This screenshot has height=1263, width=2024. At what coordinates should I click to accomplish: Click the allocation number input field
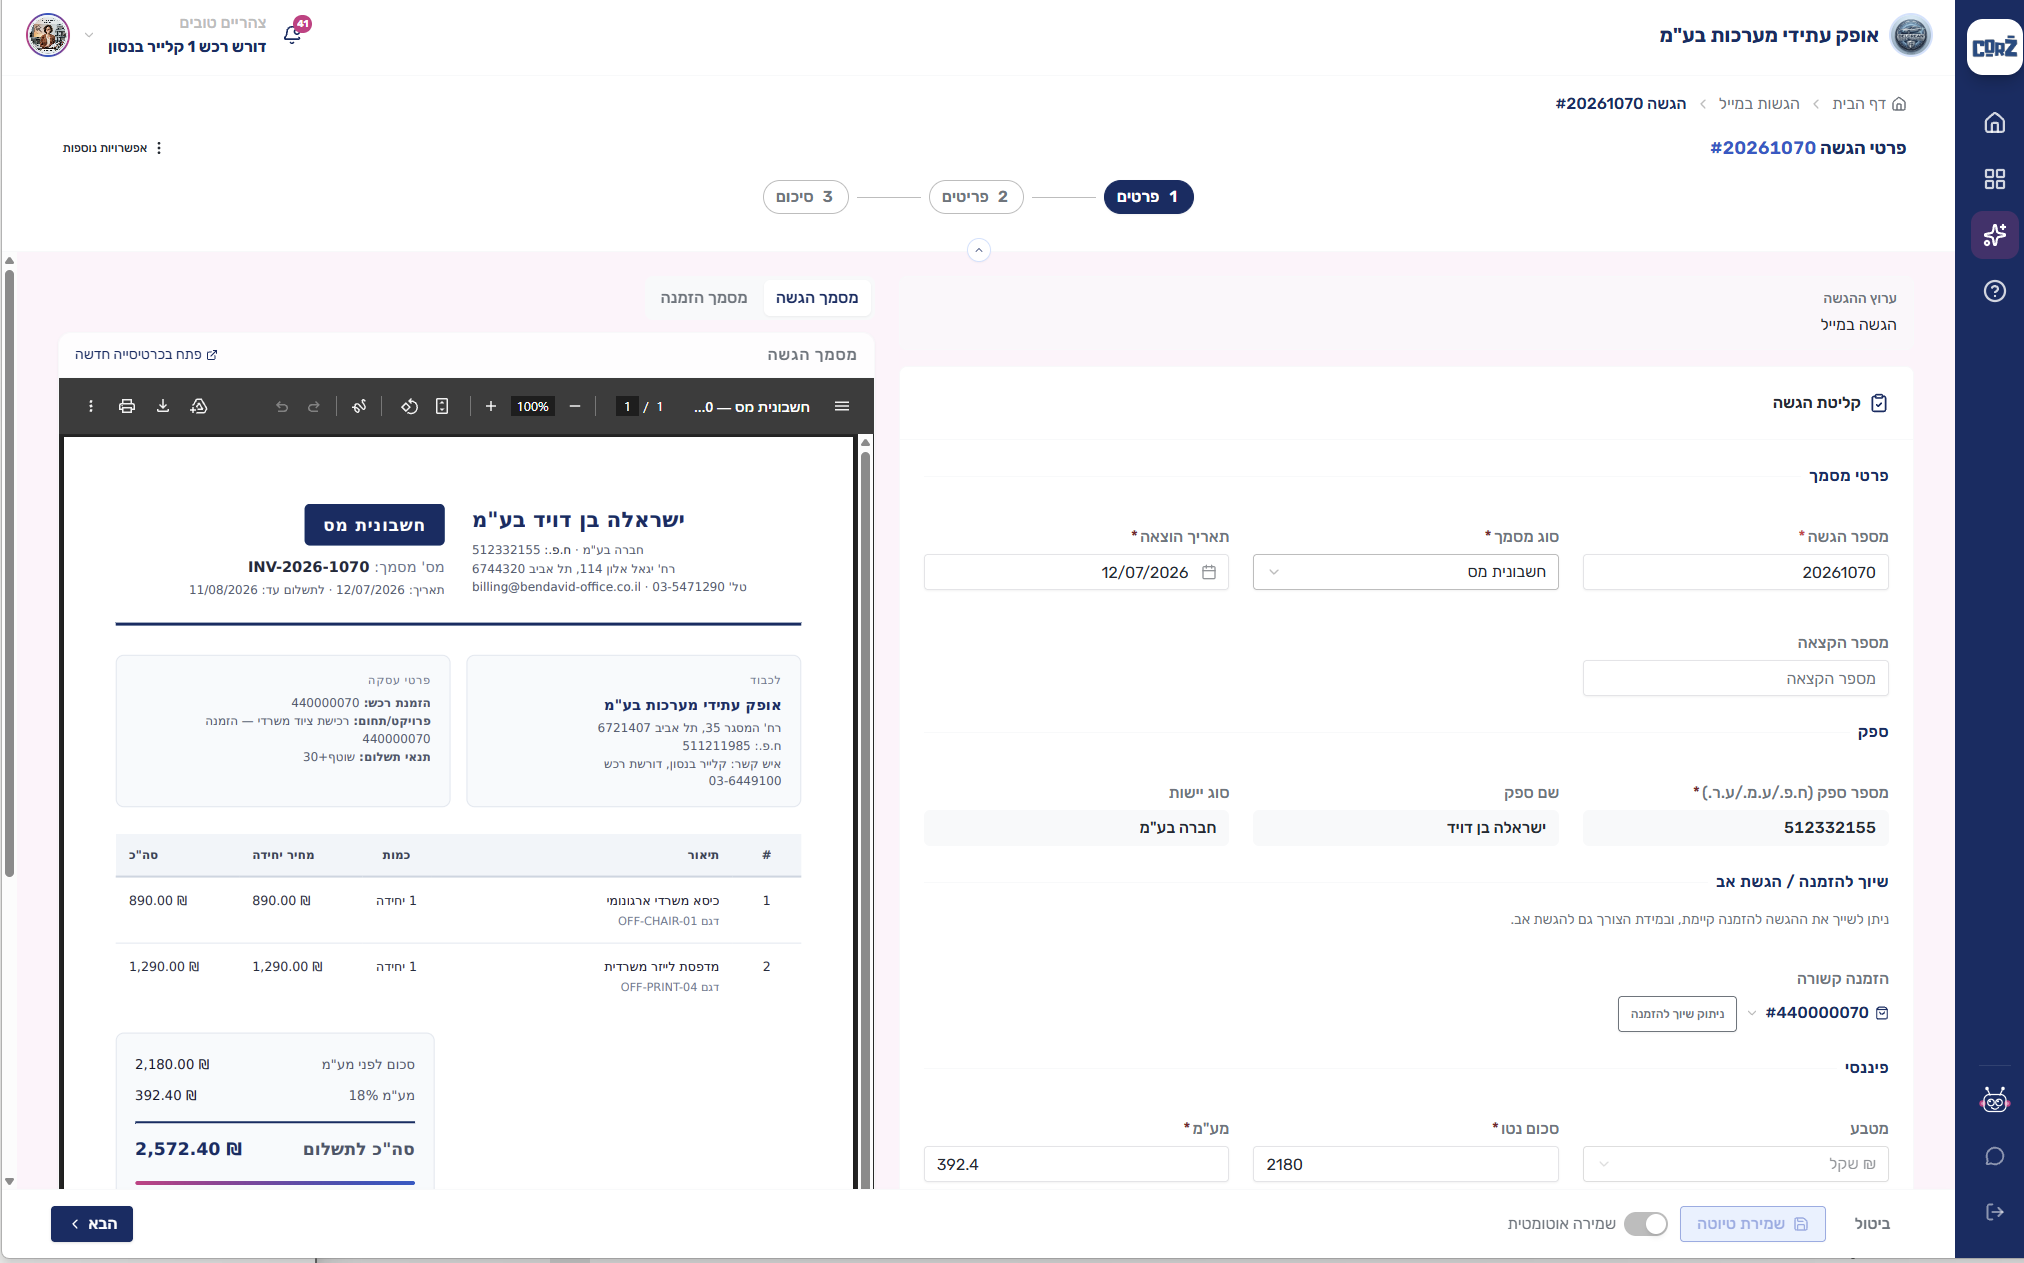click(x=1735, y=678)
